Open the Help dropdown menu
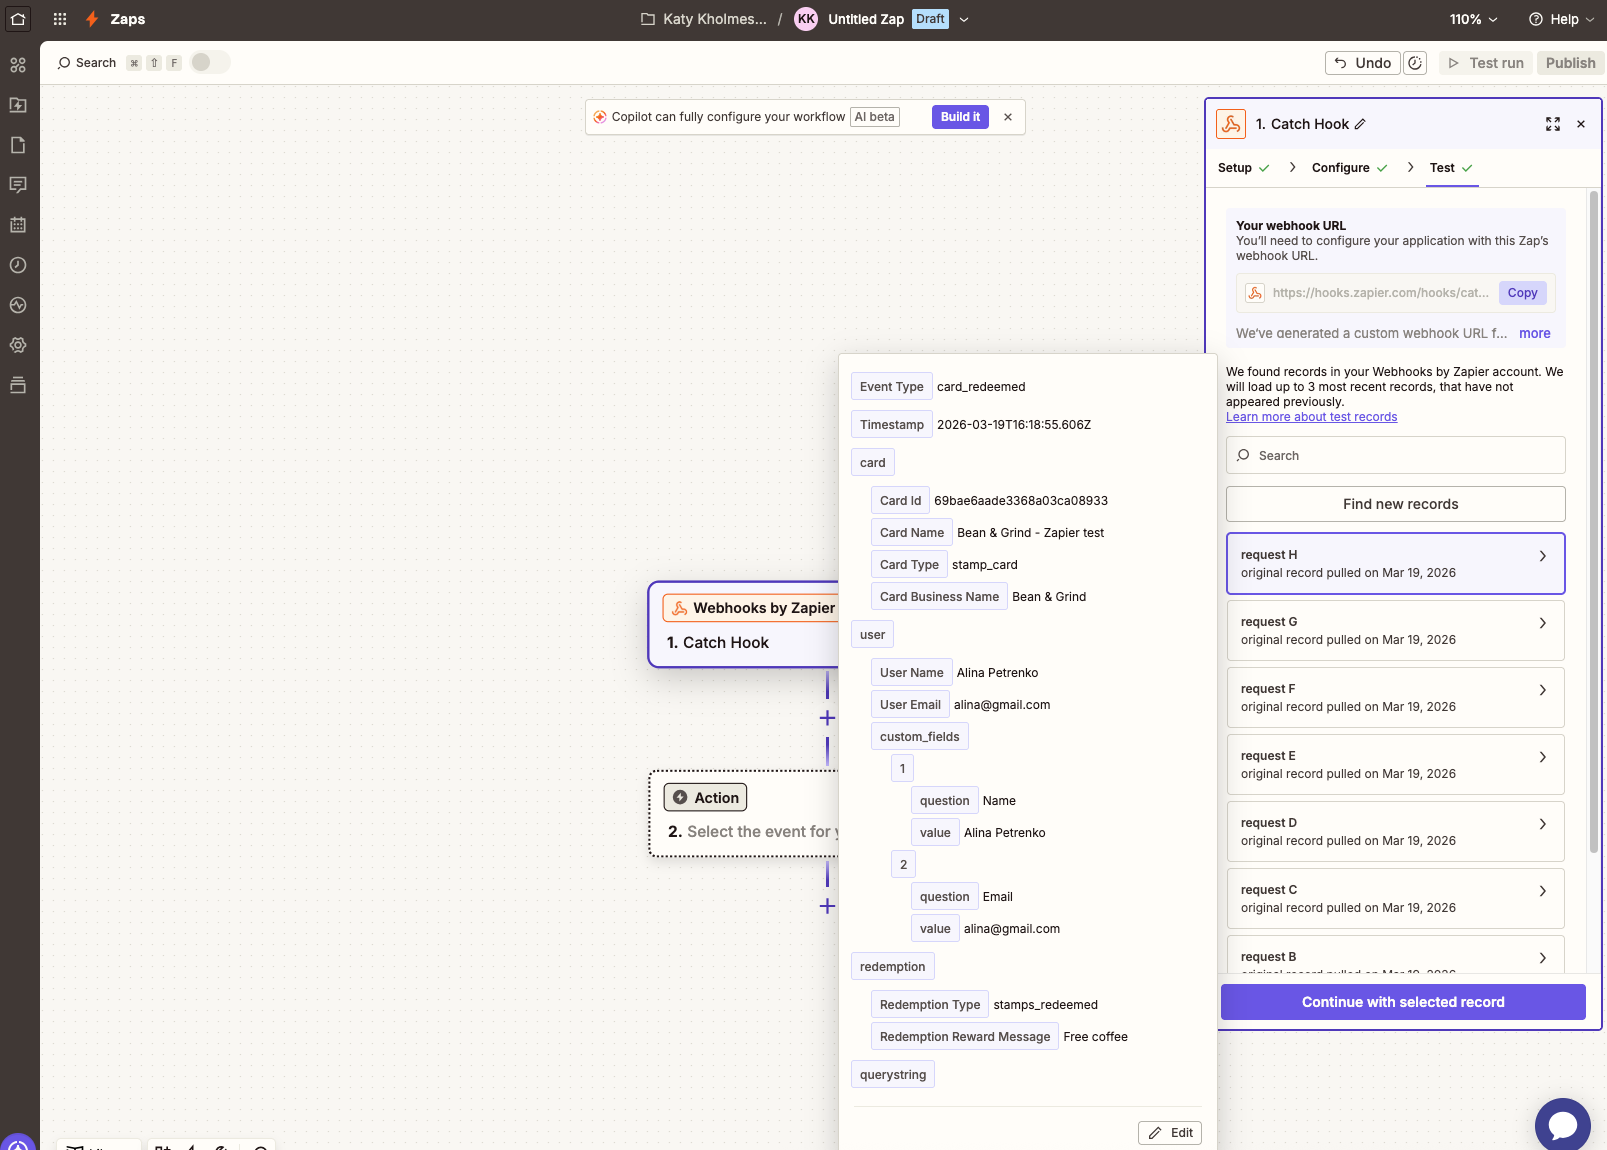The image size is (1607, 1150). pos(1561,19)
